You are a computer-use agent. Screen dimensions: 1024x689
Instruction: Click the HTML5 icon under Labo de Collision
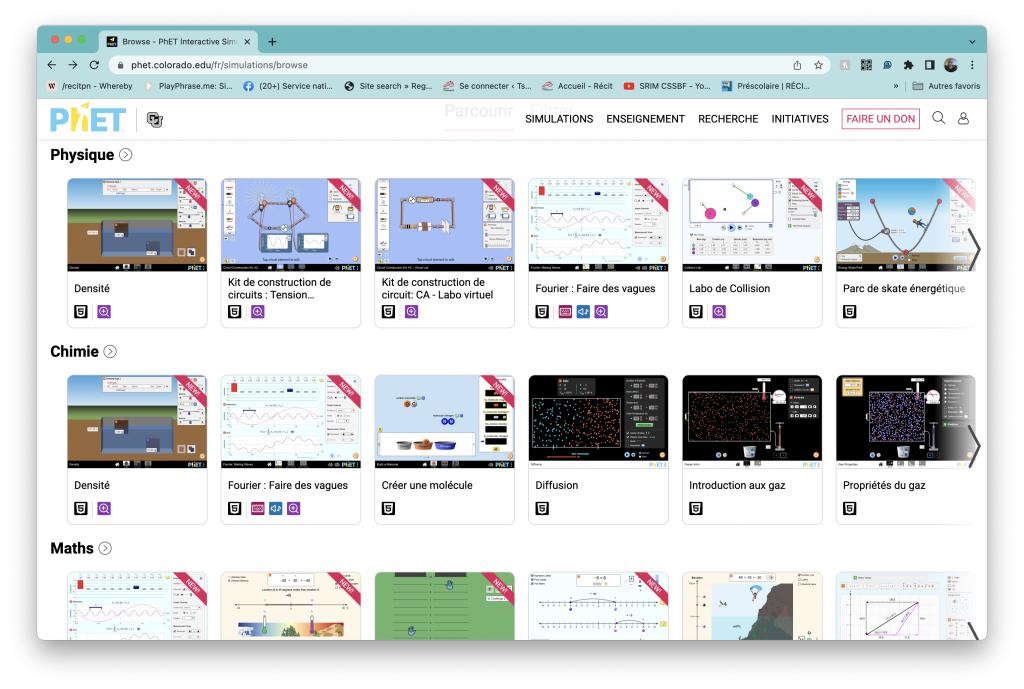696,312
